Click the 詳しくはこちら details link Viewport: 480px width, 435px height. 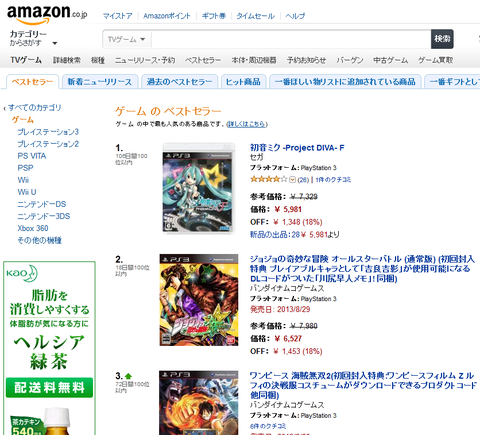click(247, 124)
